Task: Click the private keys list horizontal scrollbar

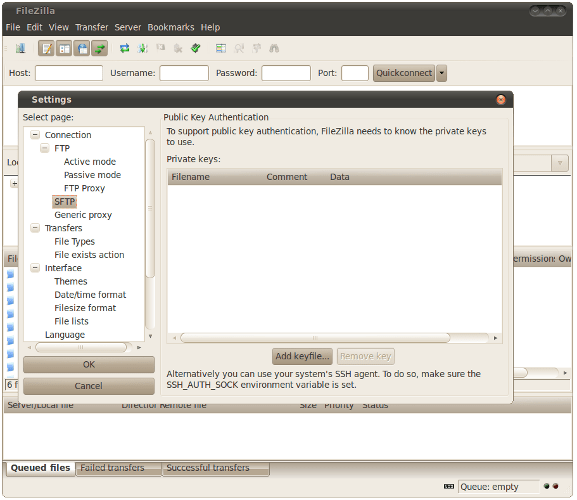Action: pyautogui.click(x=315, y=338)
